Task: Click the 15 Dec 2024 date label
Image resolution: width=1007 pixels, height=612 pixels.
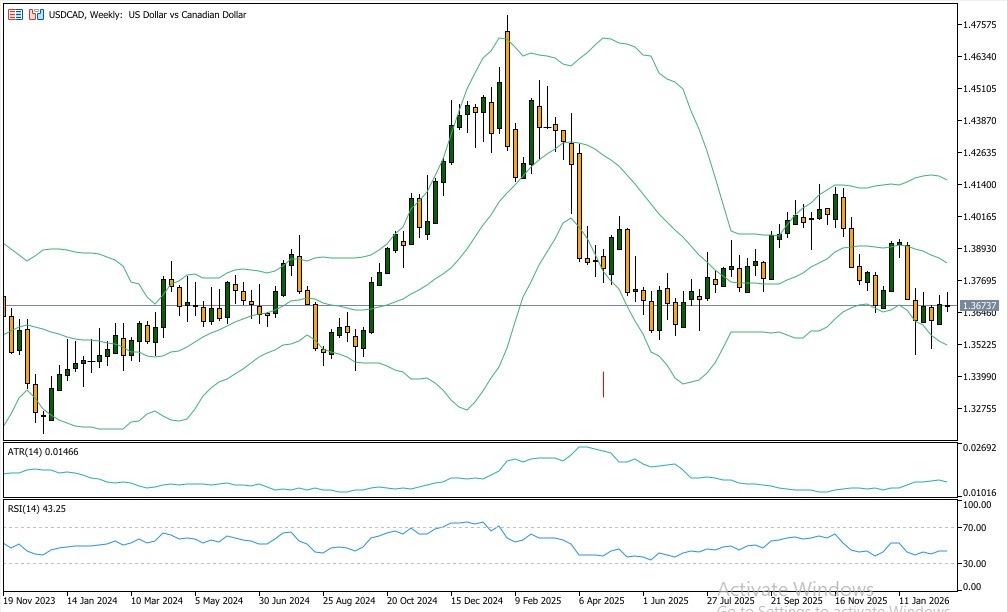Action: point(476,601)
